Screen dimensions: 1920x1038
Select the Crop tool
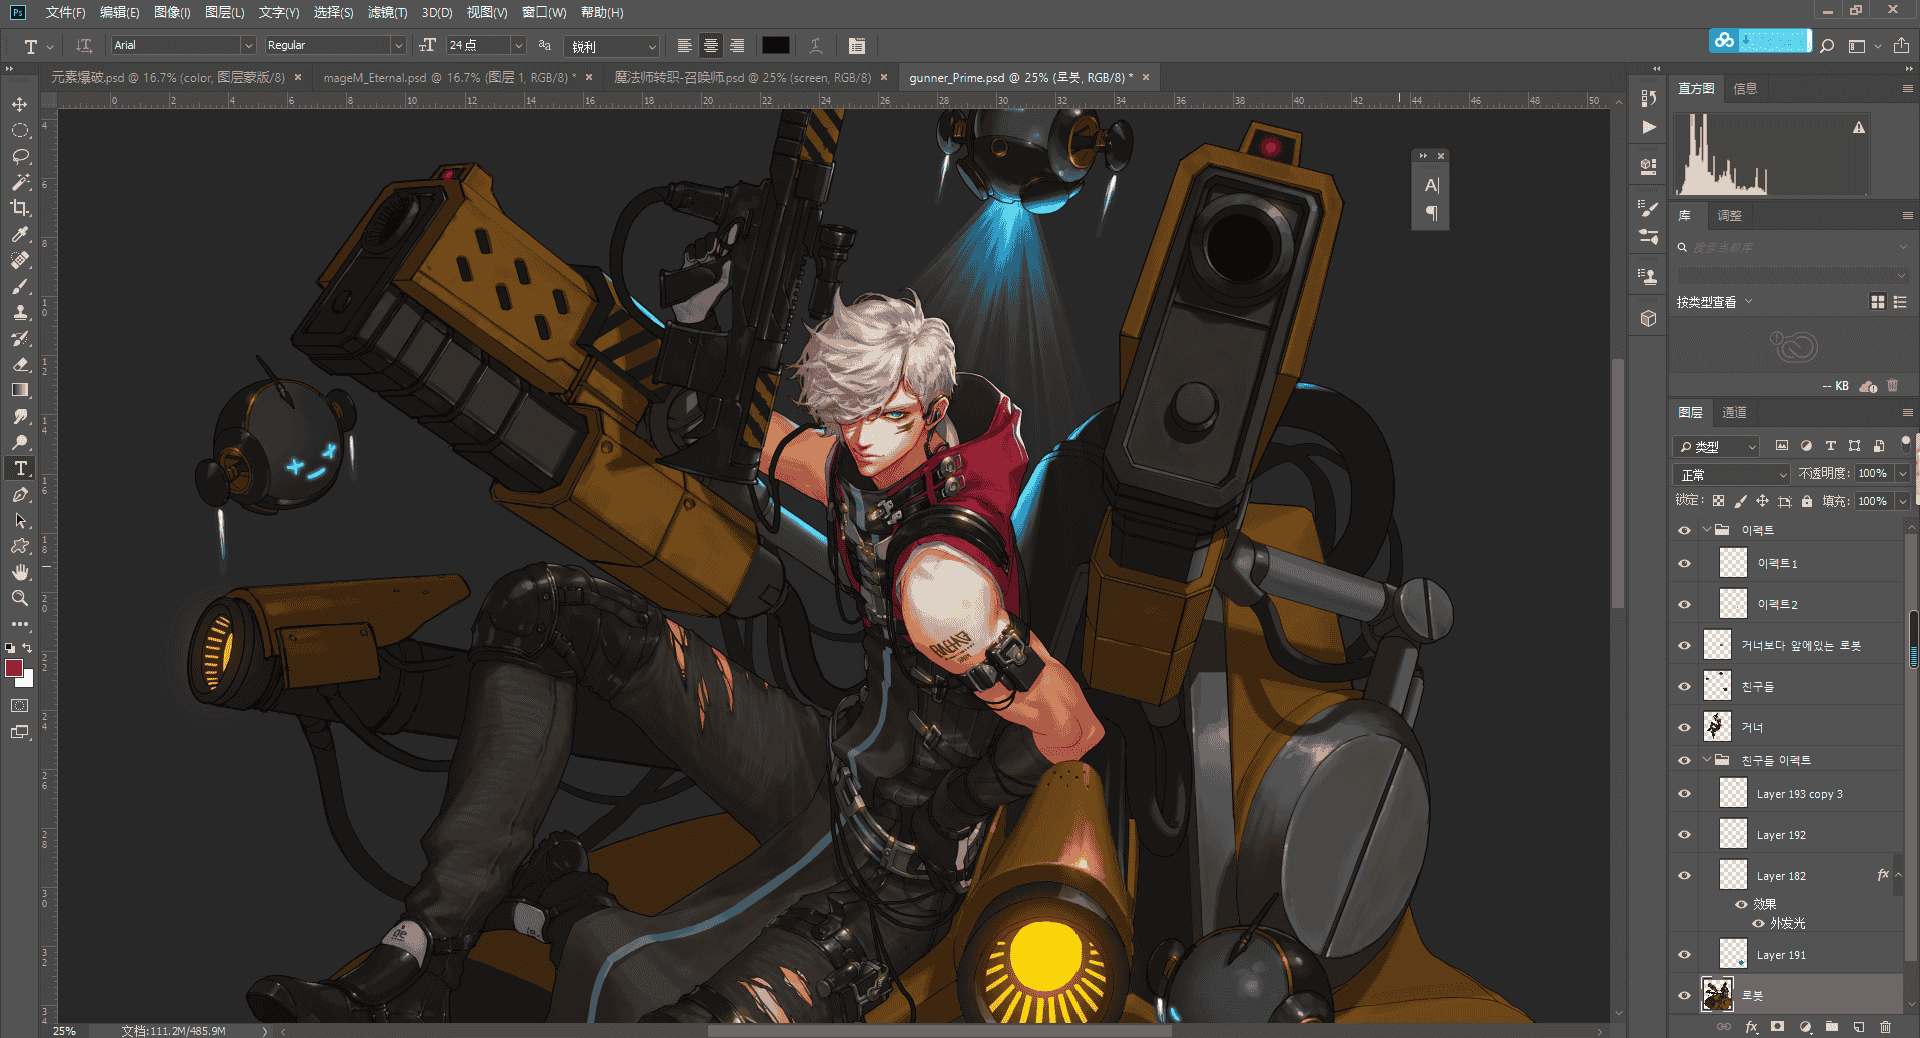20,208
